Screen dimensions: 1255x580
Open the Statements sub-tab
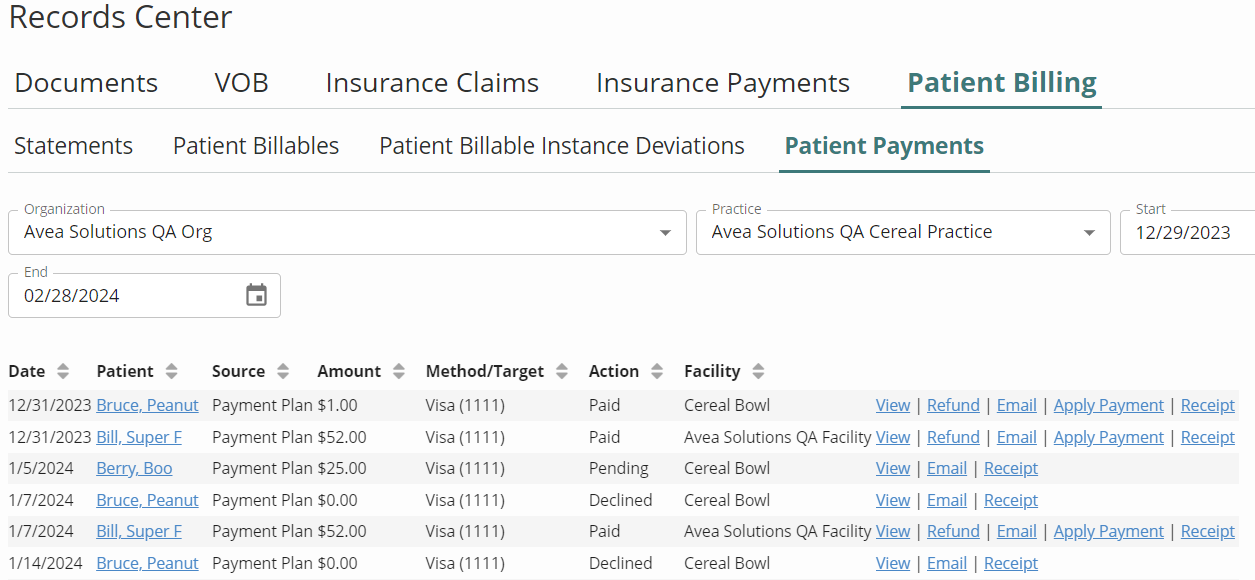pos(74,146)
